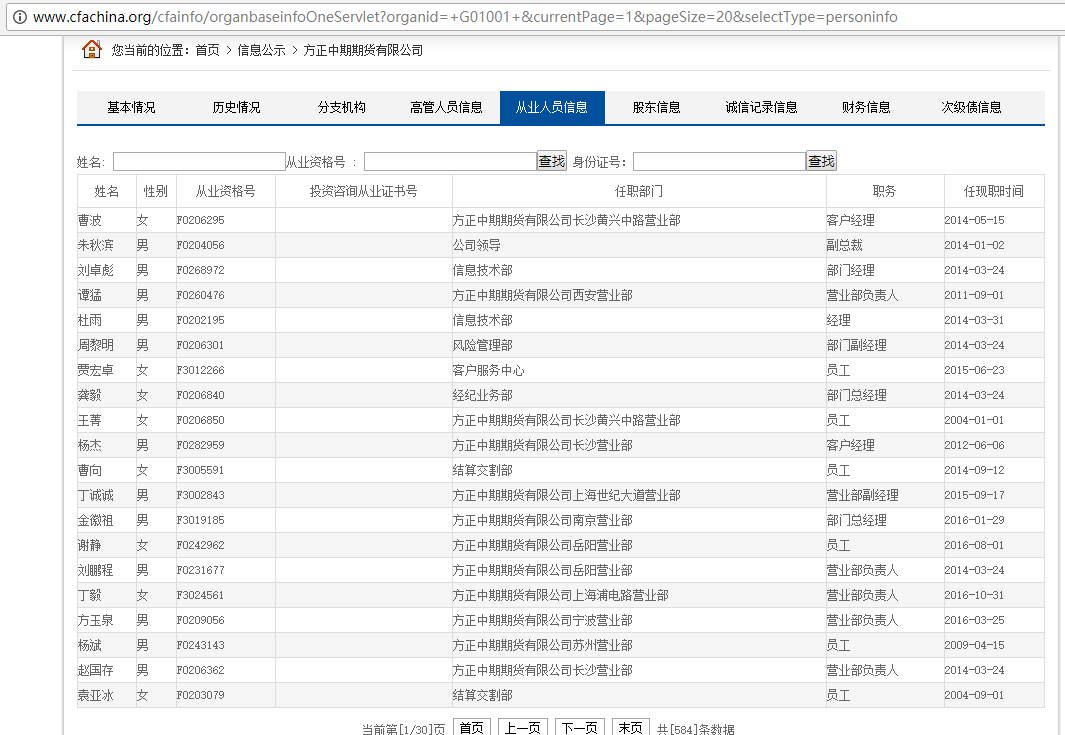
Task: Click the home icon in breadcrumb
Action: tap(91, 49)
